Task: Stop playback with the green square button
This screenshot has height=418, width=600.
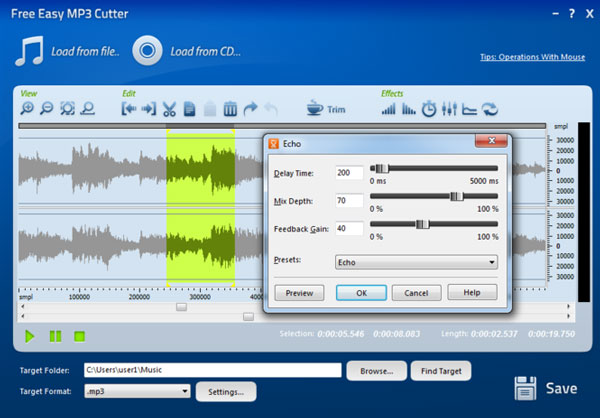Action: click(80, 336)
